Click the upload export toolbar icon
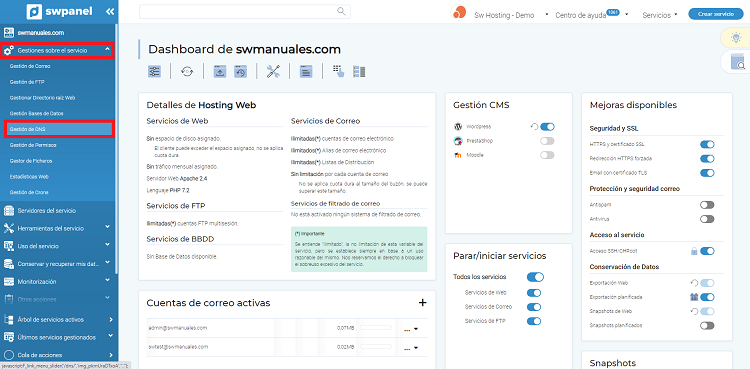Viewport: 750px width, 369px height. (220, 72)
